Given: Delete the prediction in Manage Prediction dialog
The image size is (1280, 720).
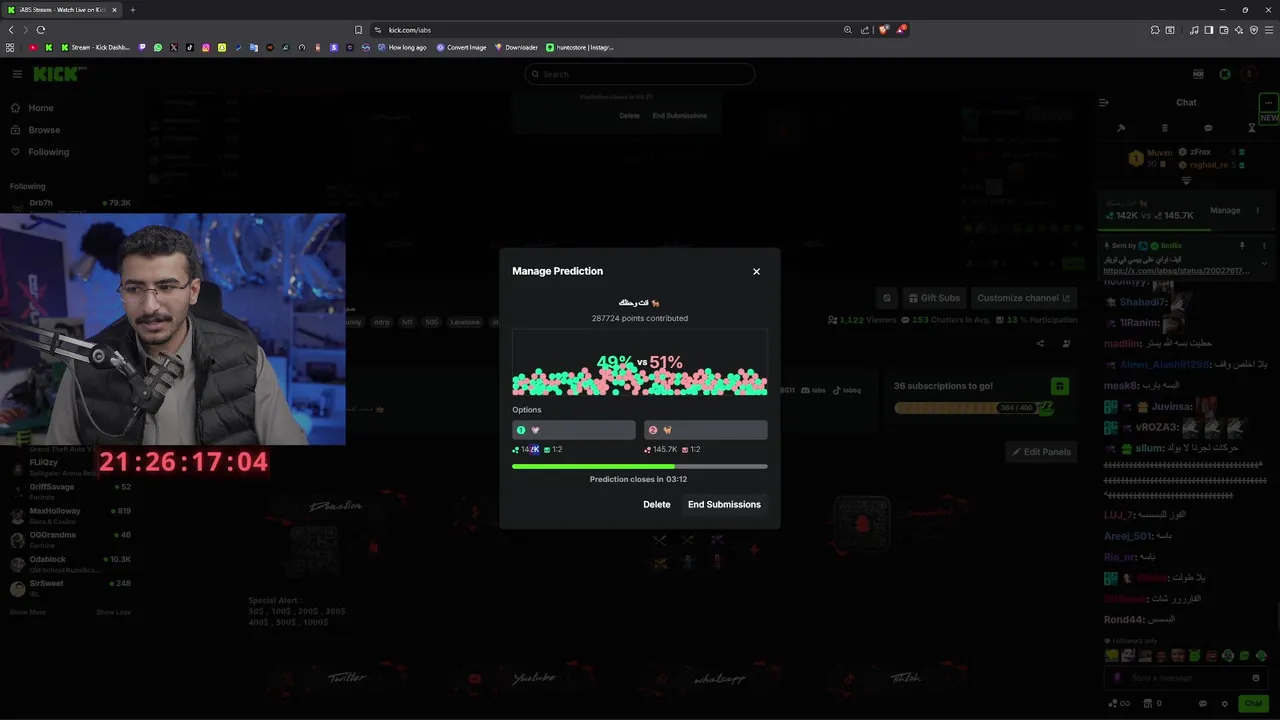Looking at the screenshot, I should click(657, 504).
